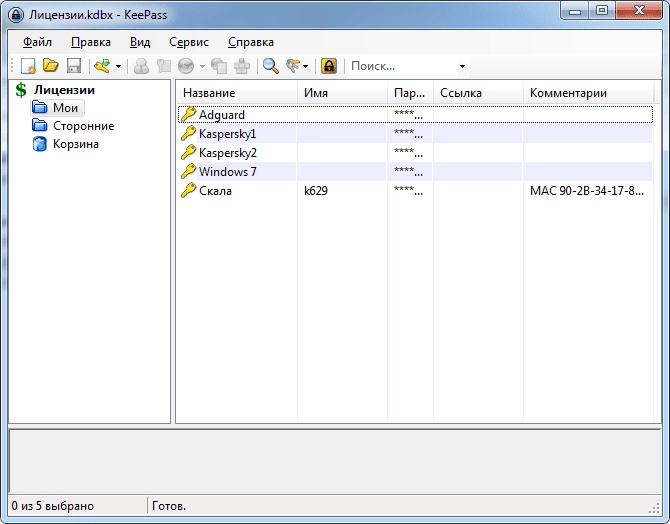Click the masked password of Скала
Image resolution: width=670 pixels, height=524 pixels.
(408, 191)
